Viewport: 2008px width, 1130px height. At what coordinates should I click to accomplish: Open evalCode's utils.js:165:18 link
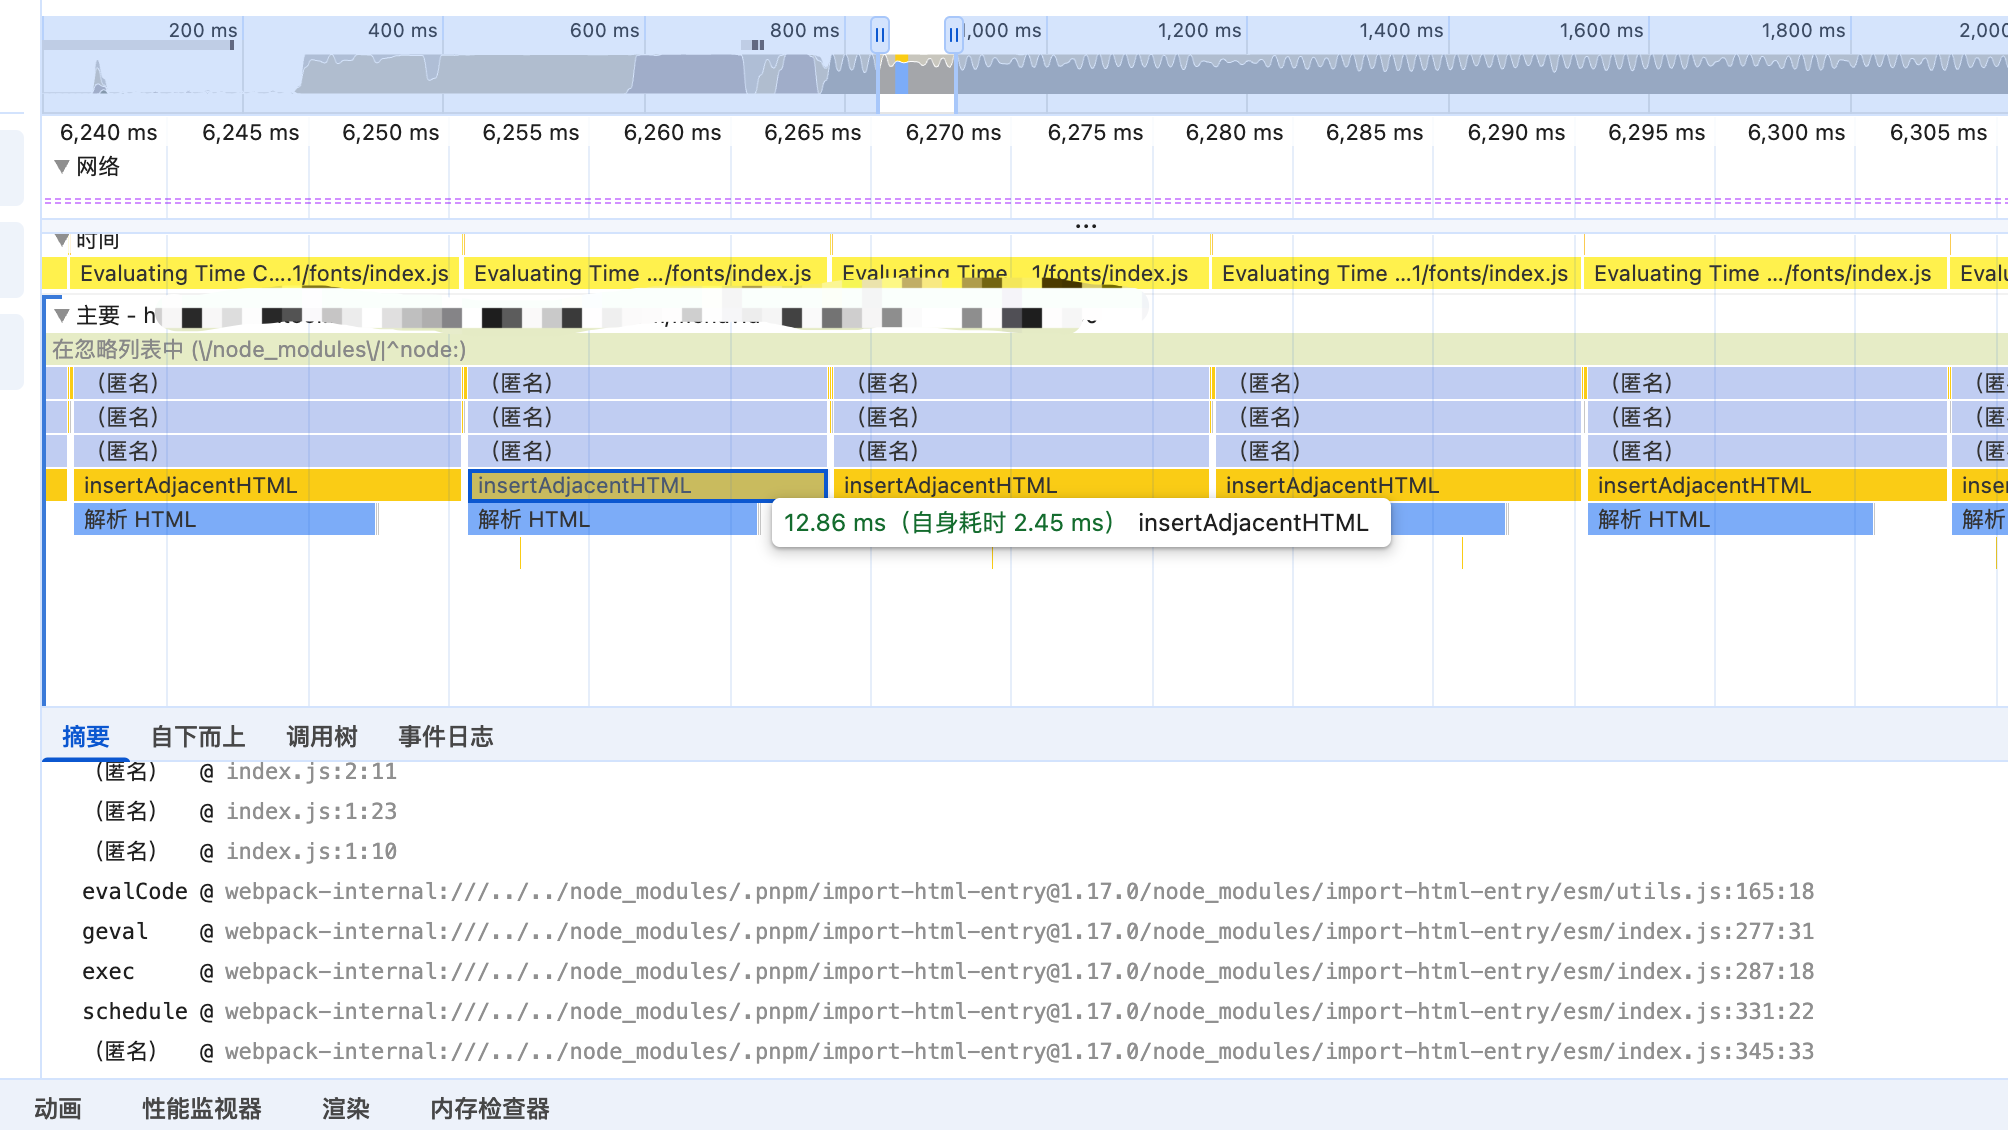point(1018,891)
